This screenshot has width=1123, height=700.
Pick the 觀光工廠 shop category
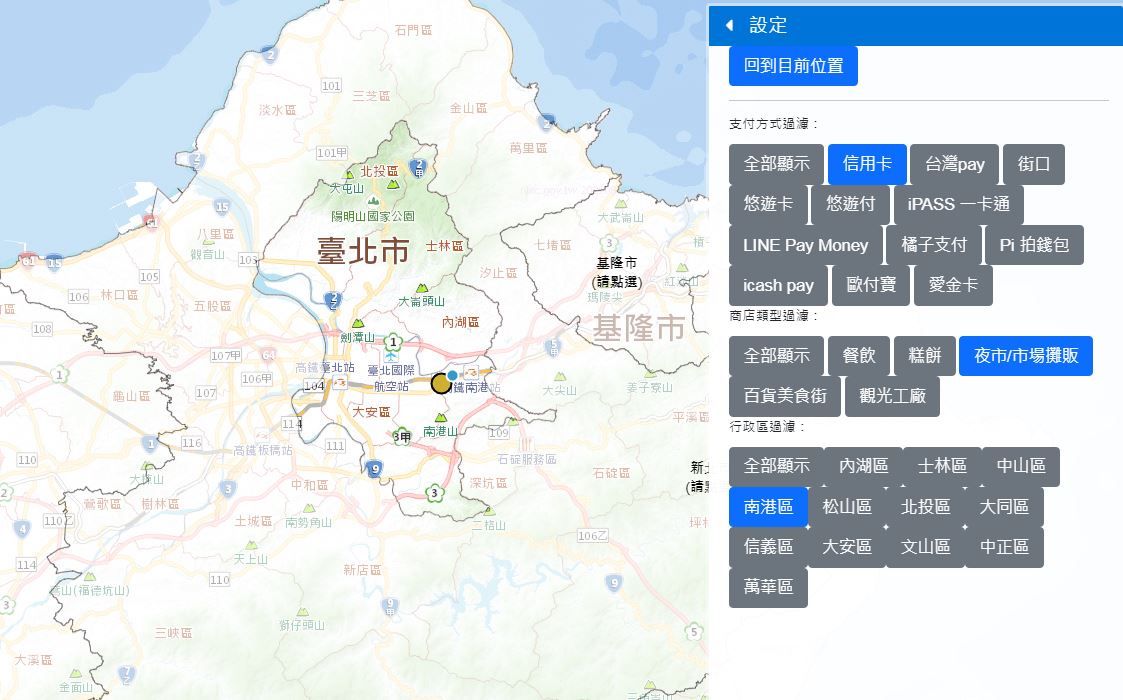click(x=892, y=396)
